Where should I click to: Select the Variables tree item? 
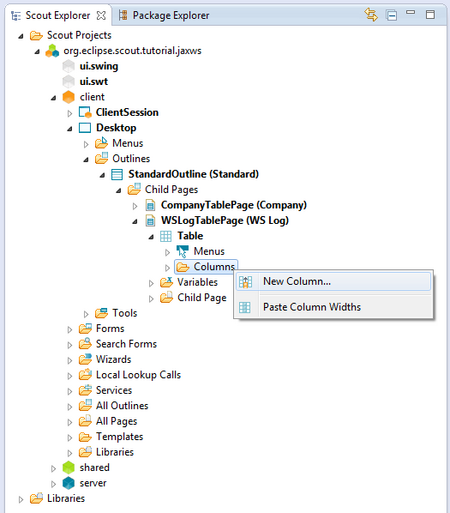point(197,282)
